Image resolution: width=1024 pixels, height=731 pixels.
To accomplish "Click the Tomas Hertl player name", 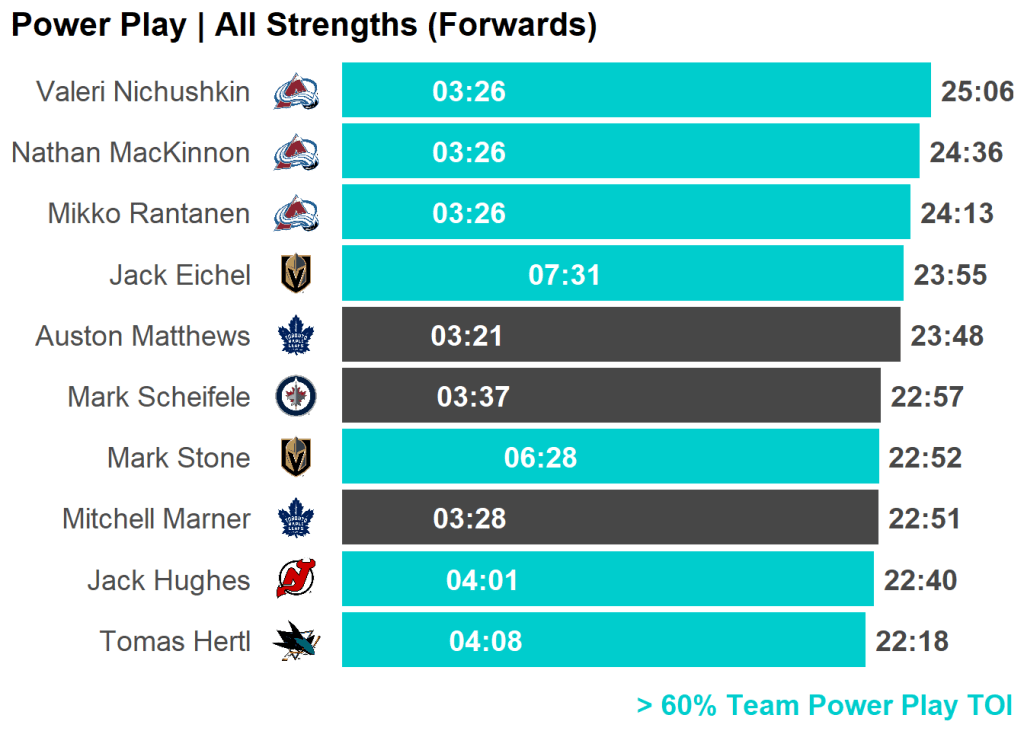I will (175, 641).
